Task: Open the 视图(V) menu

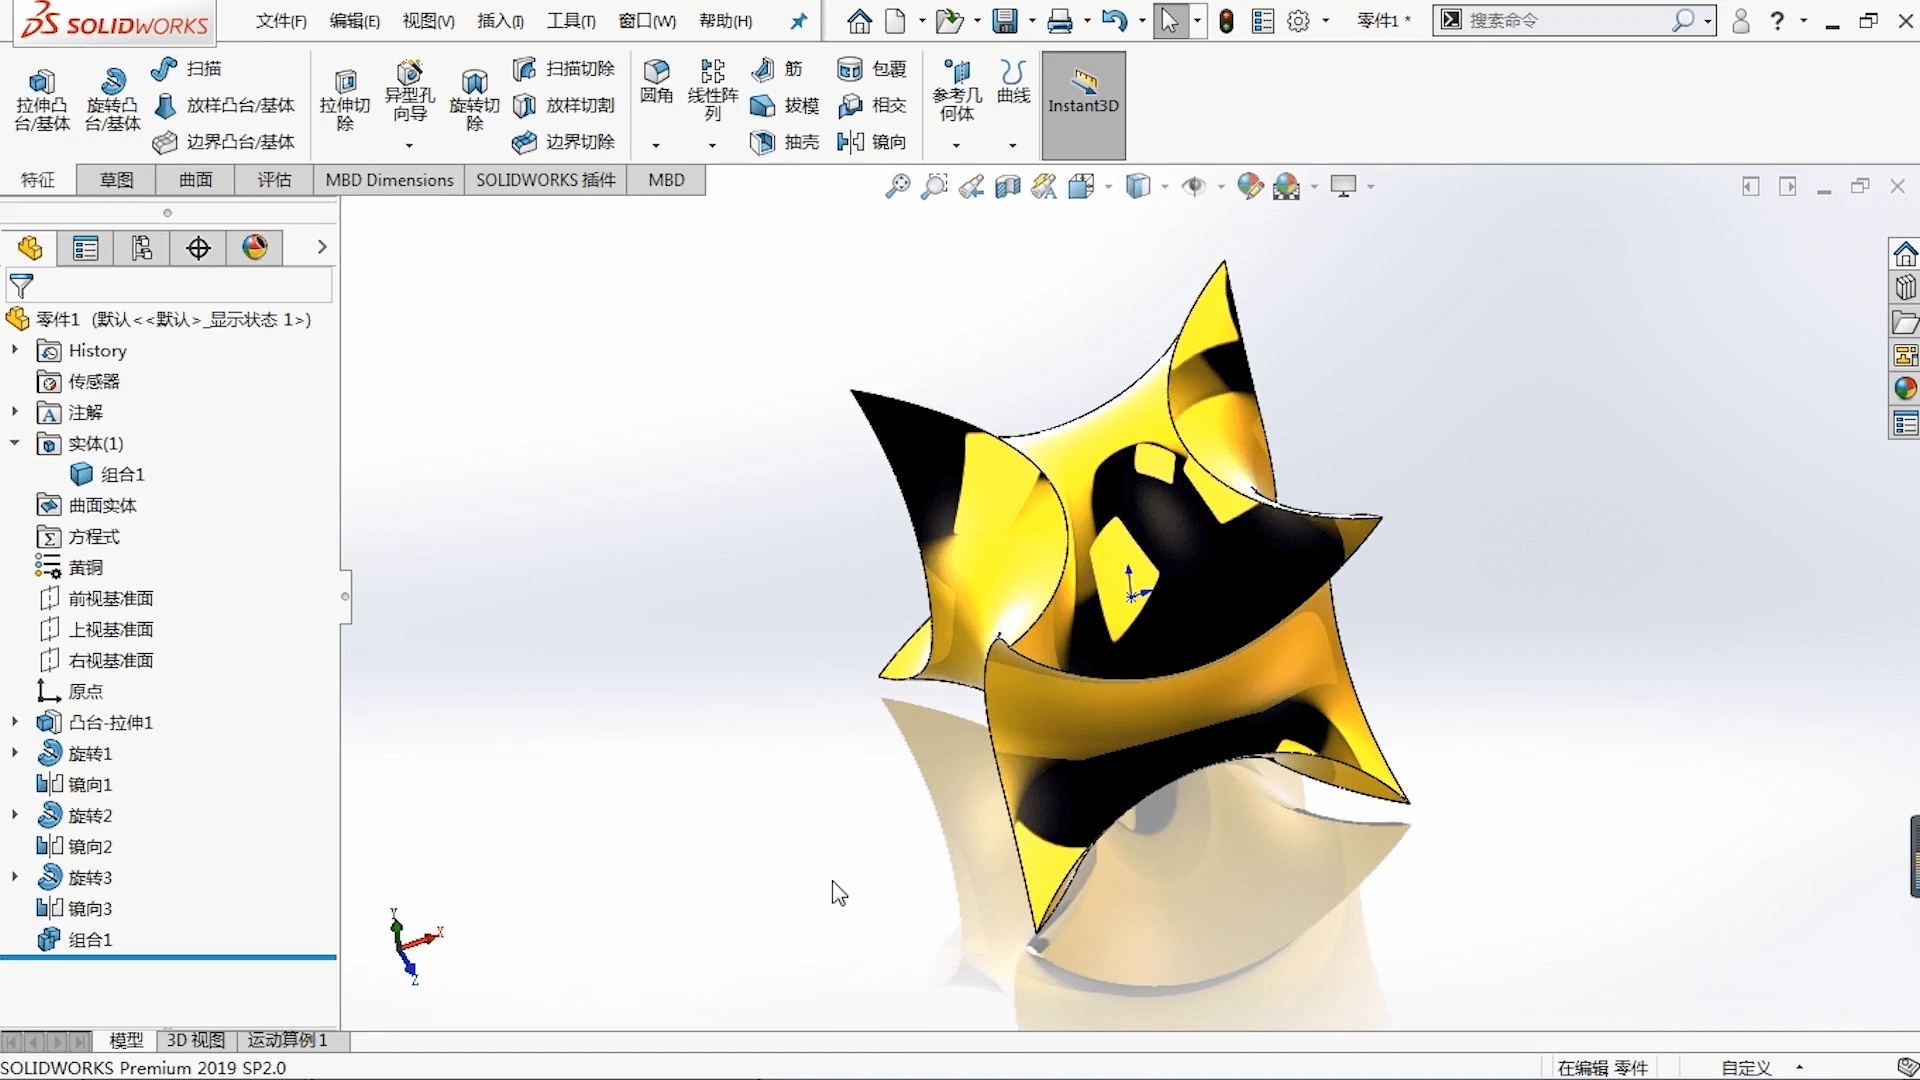Action: (x=429, y=20)
